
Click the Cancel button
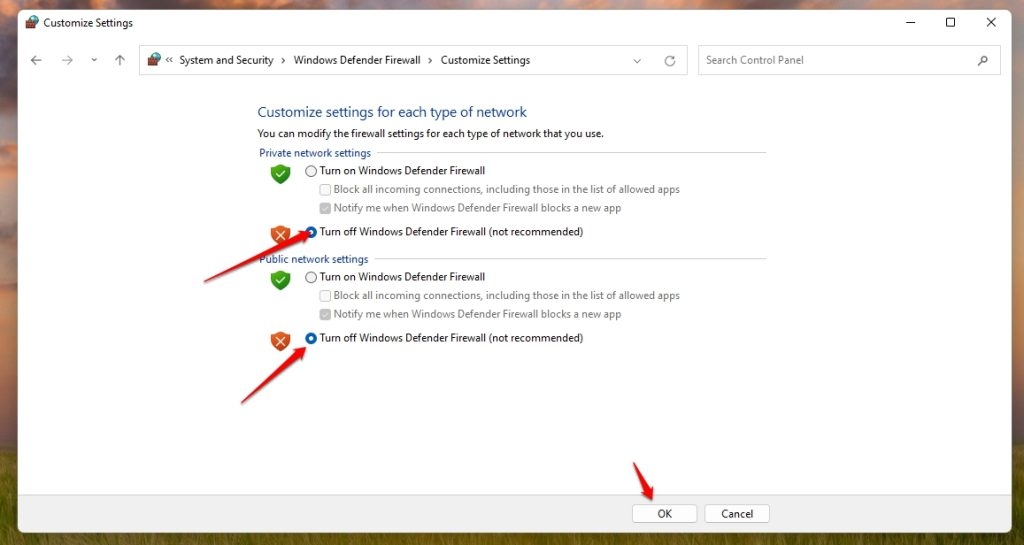click(x=737, y=514)
